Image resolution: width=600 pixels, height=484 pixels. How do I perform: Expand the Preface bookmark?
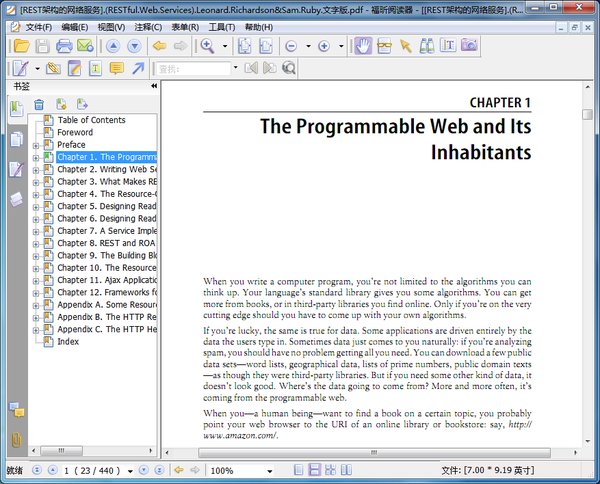pos(36,146)
